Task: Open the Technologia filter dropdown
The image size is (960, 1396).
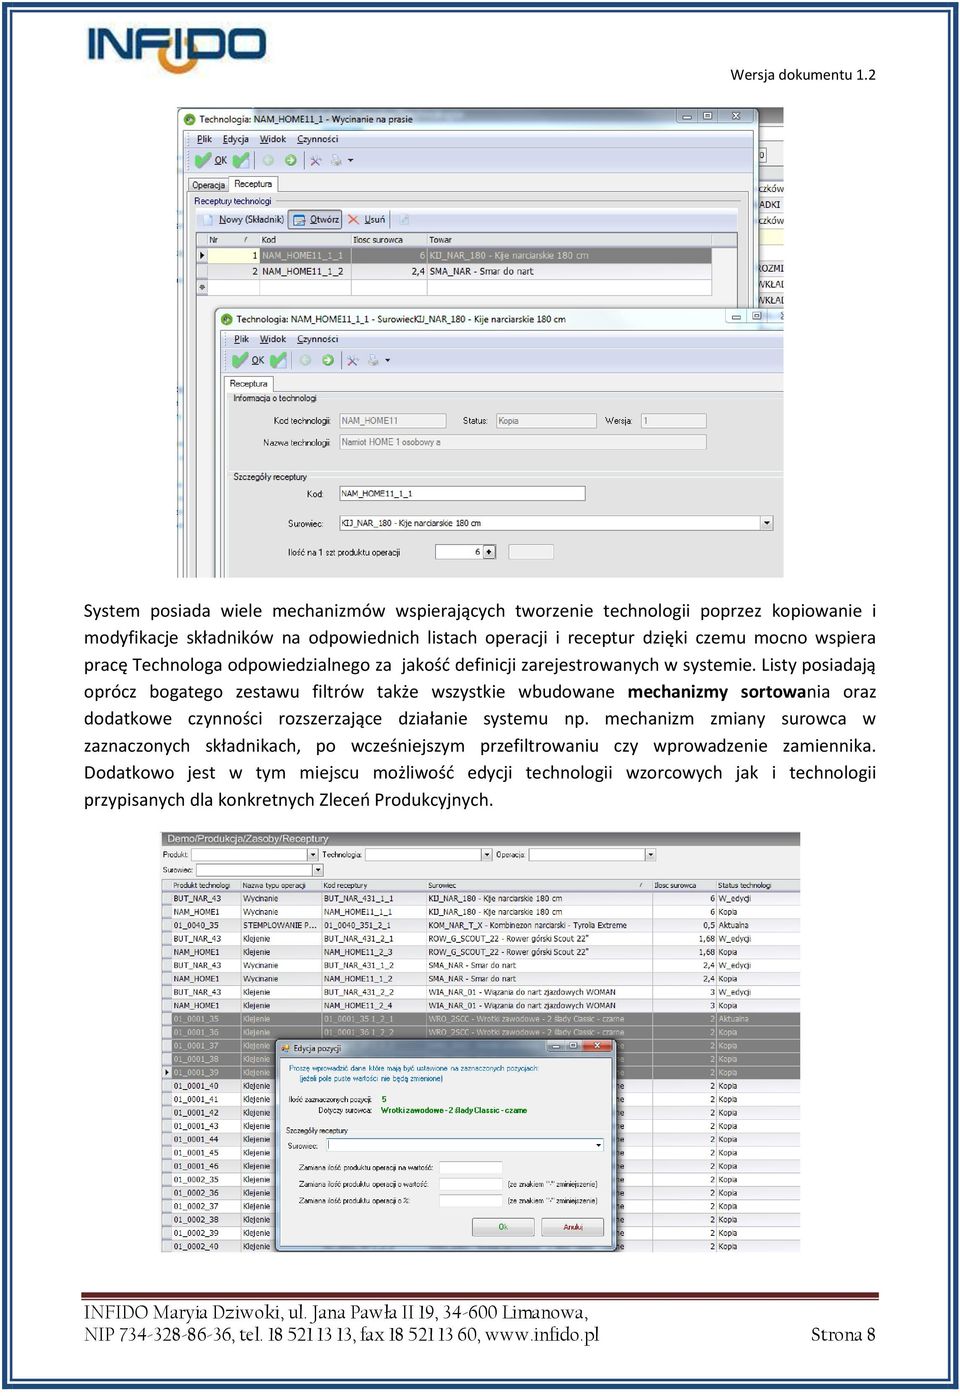Action: (487, 855)
